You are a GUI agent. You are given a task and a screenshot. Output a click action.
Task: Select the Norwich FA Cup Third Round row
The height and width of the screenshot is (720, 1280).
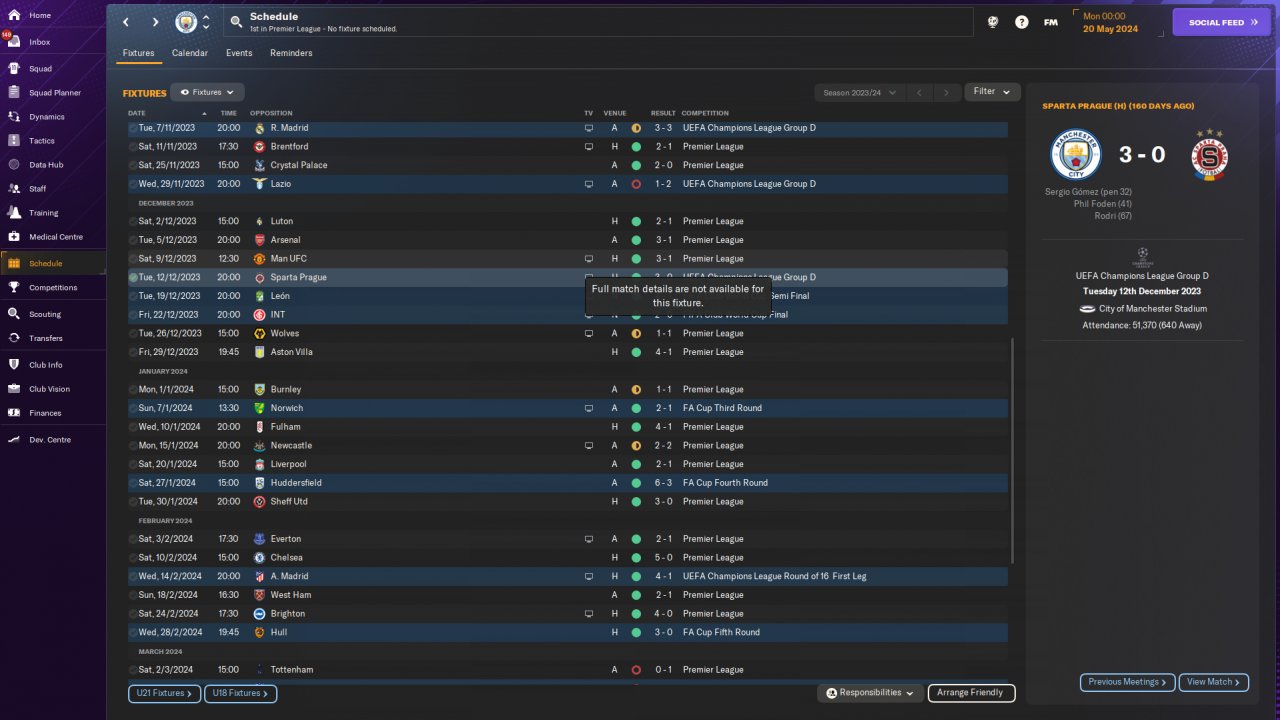[568, 408]
